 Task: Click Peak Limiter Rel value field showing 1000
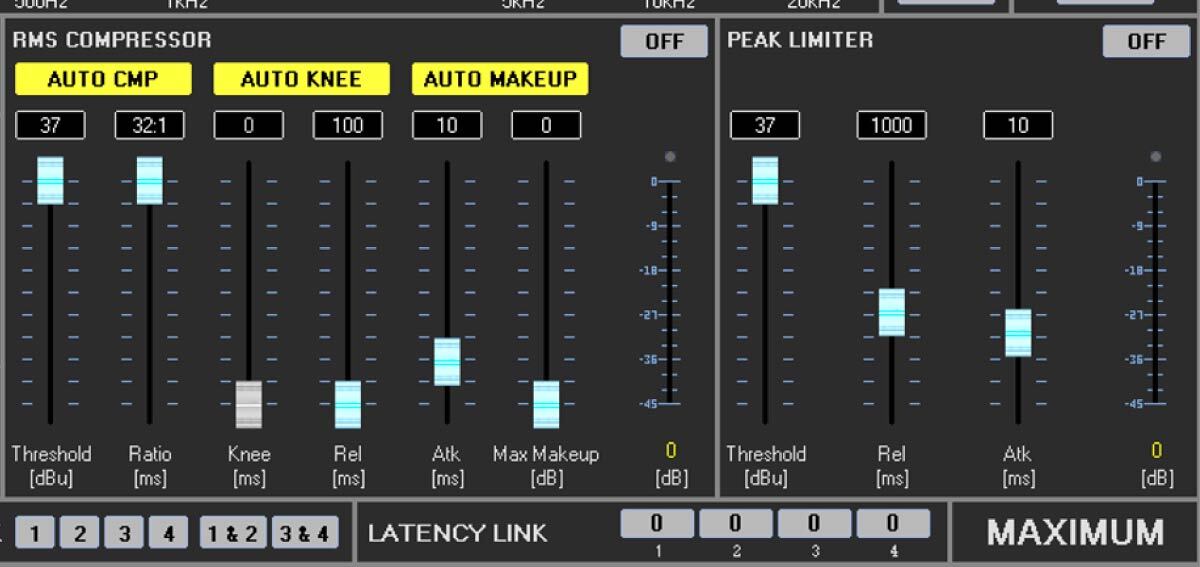click(891, 125)
